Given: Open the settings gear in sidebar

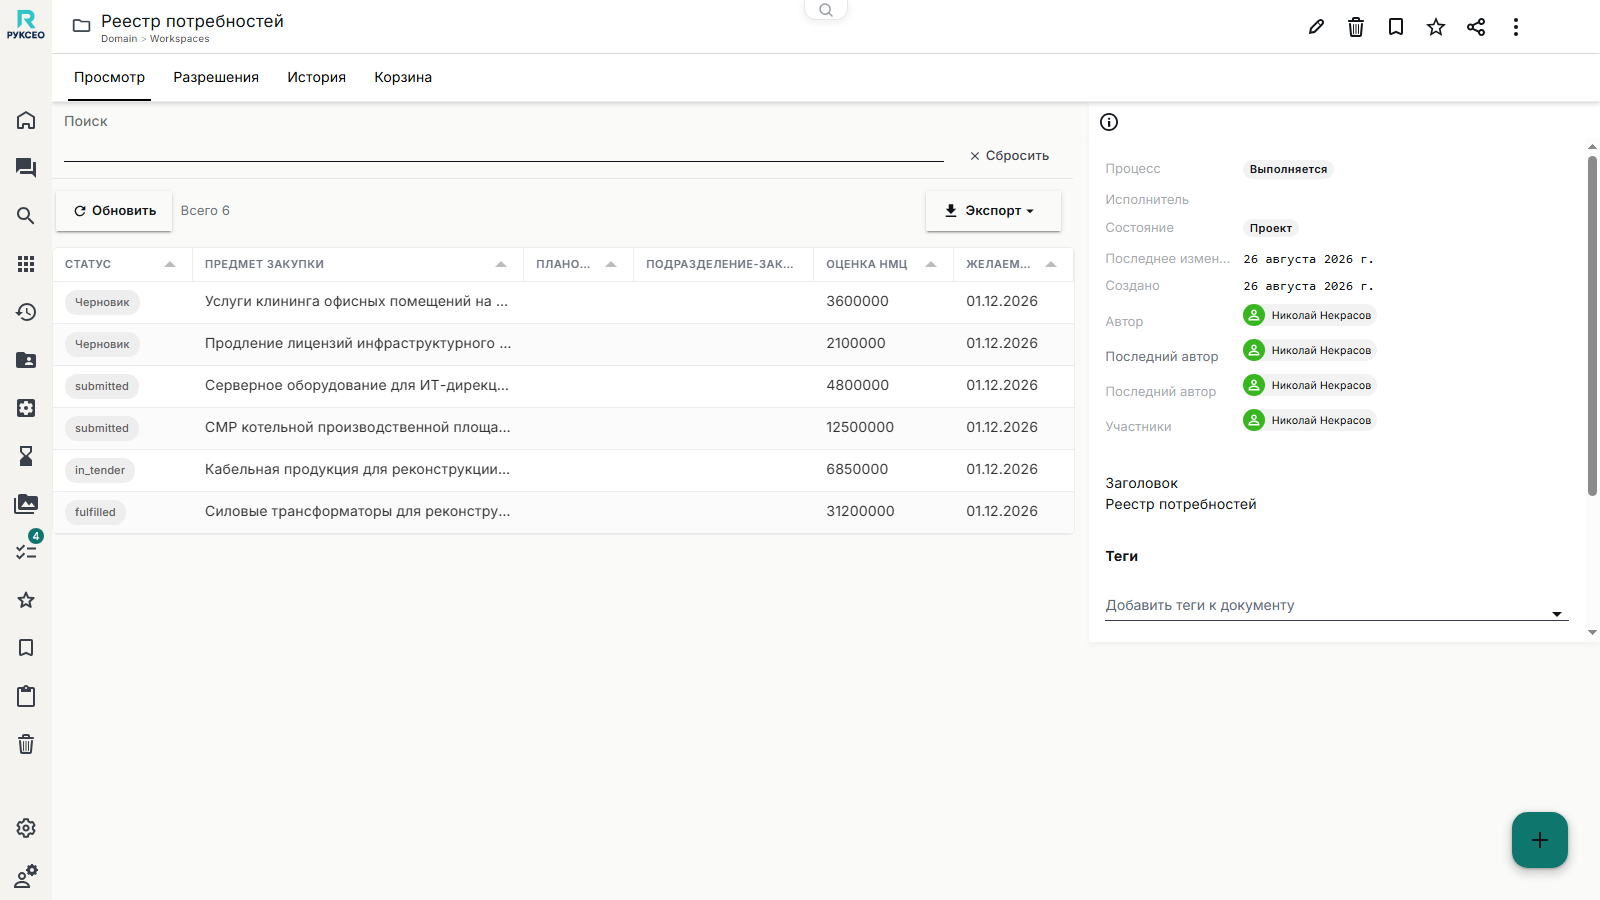Looking at the screenshot, I should tap(26, 828).
